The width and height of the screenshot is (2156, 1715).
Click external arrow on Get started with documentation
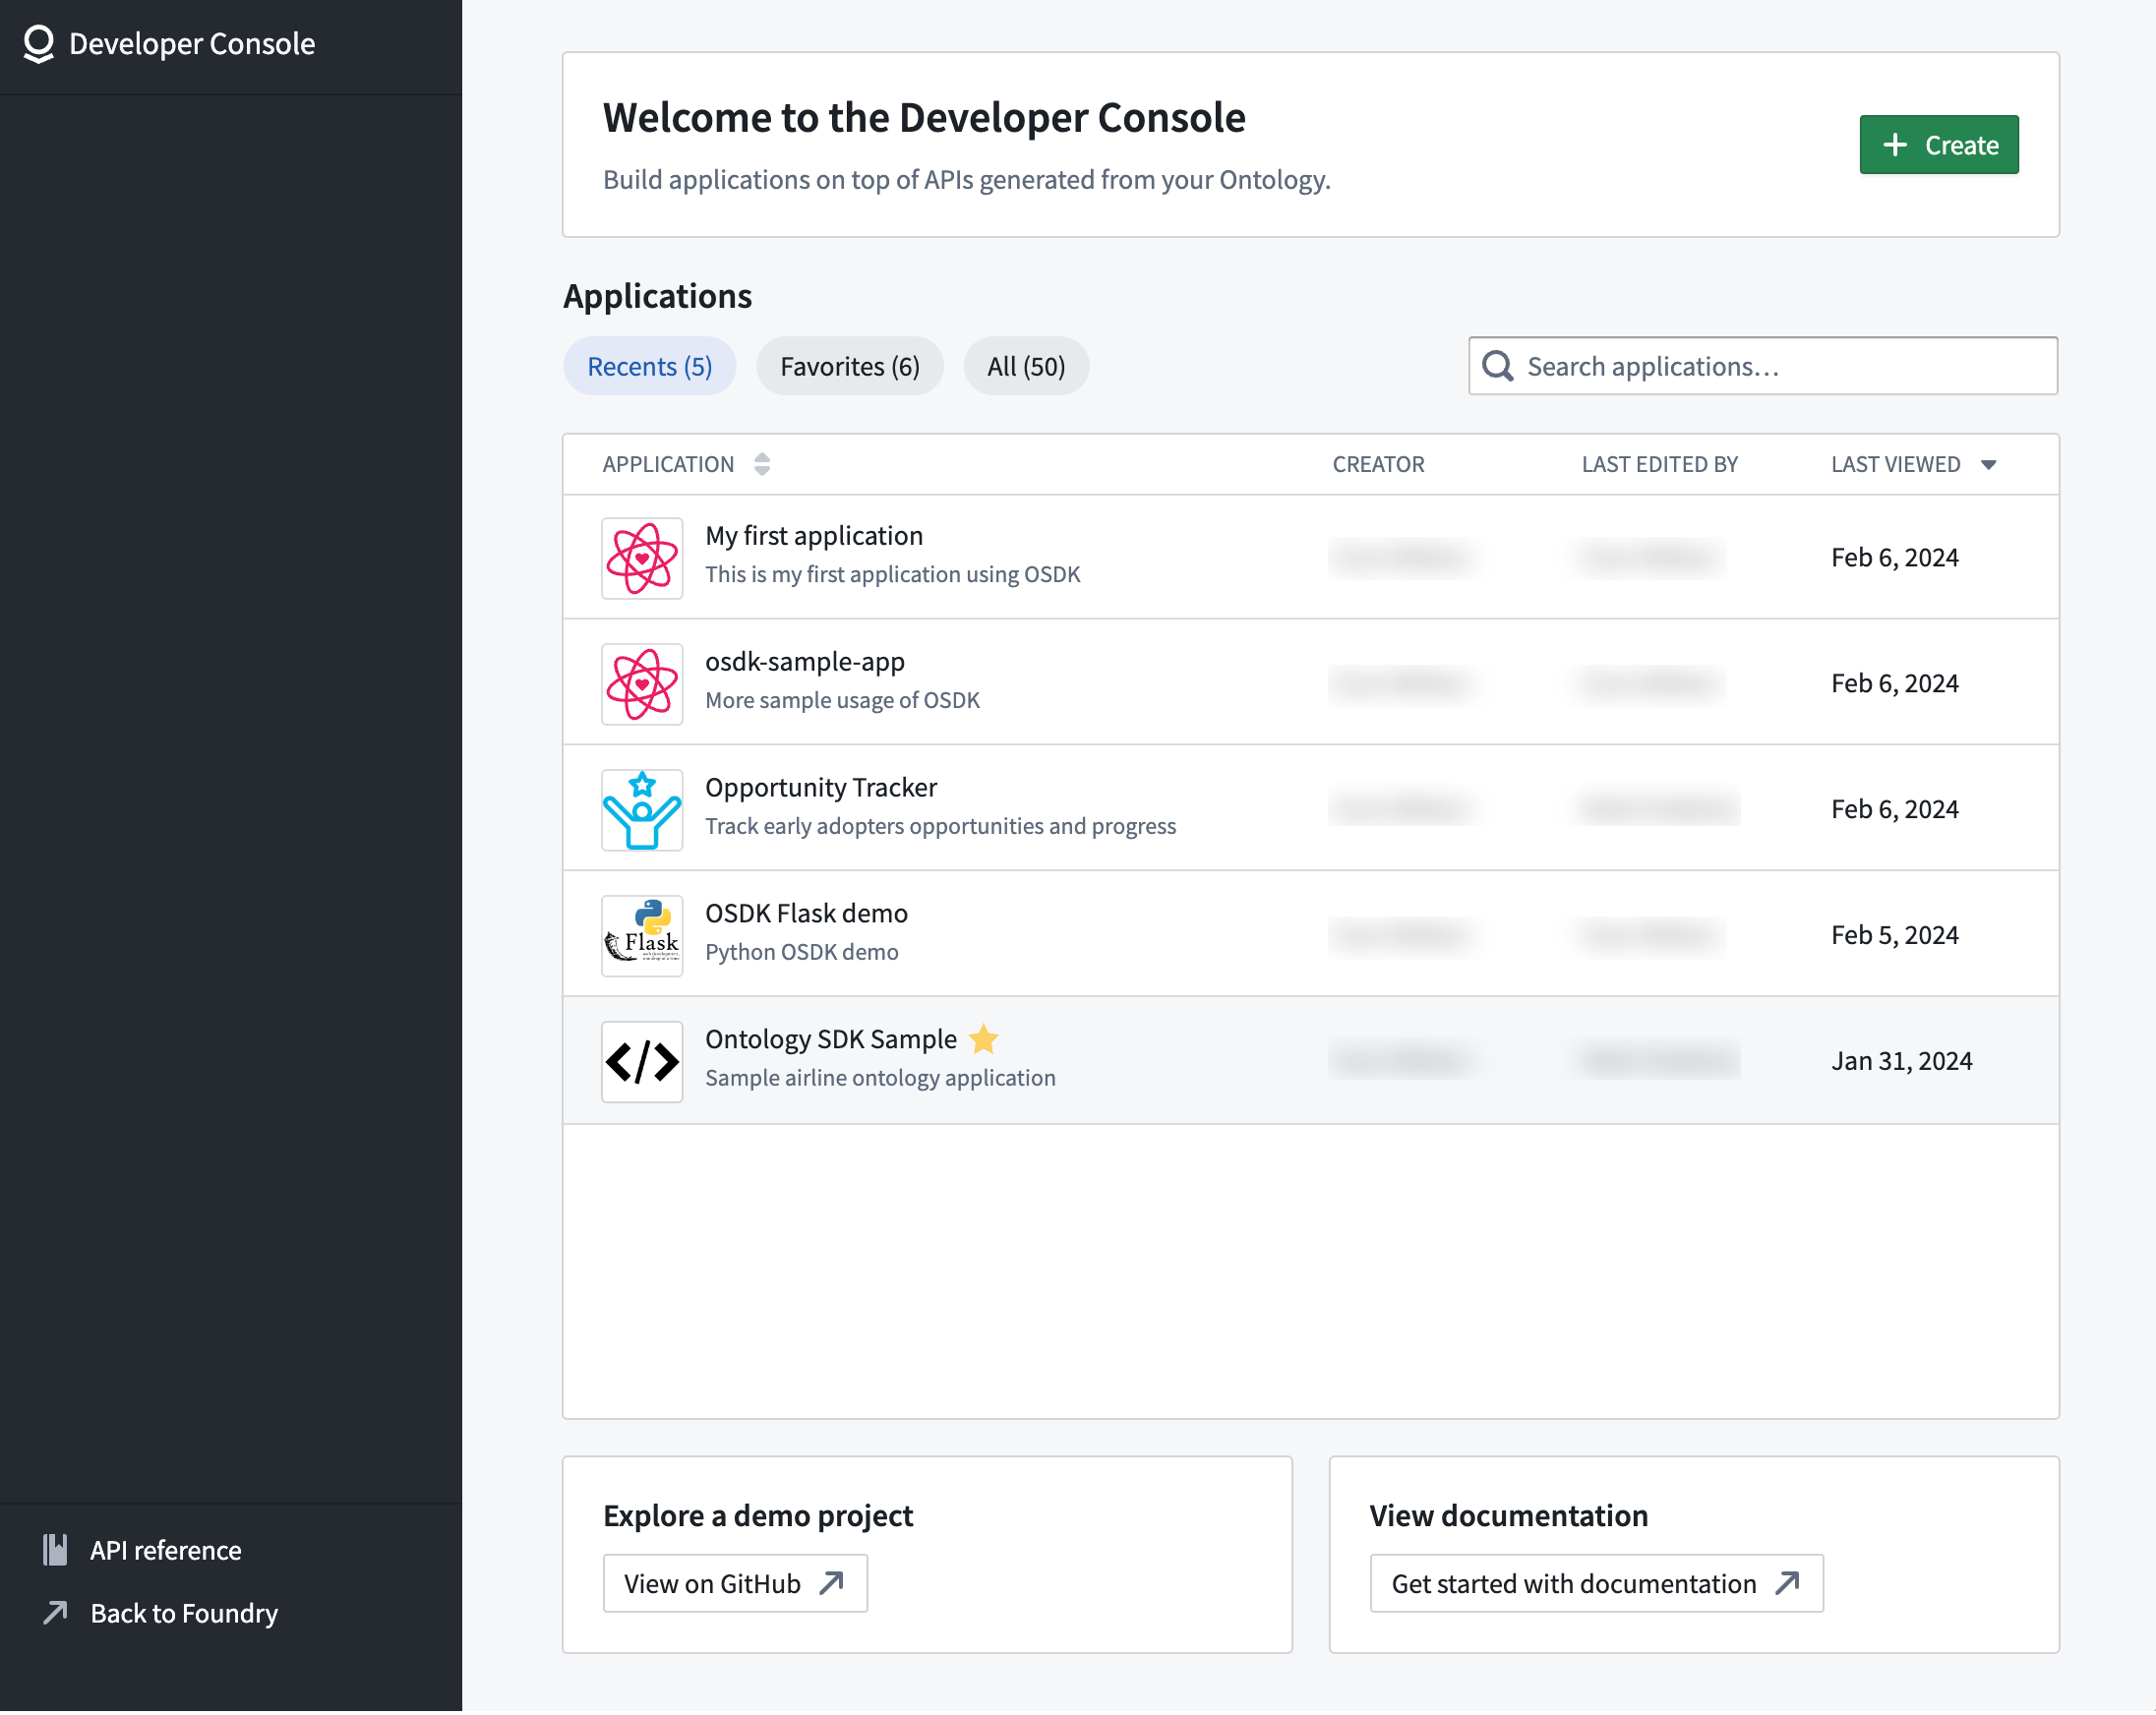pyautogui.click(x=1788, y=1584)
